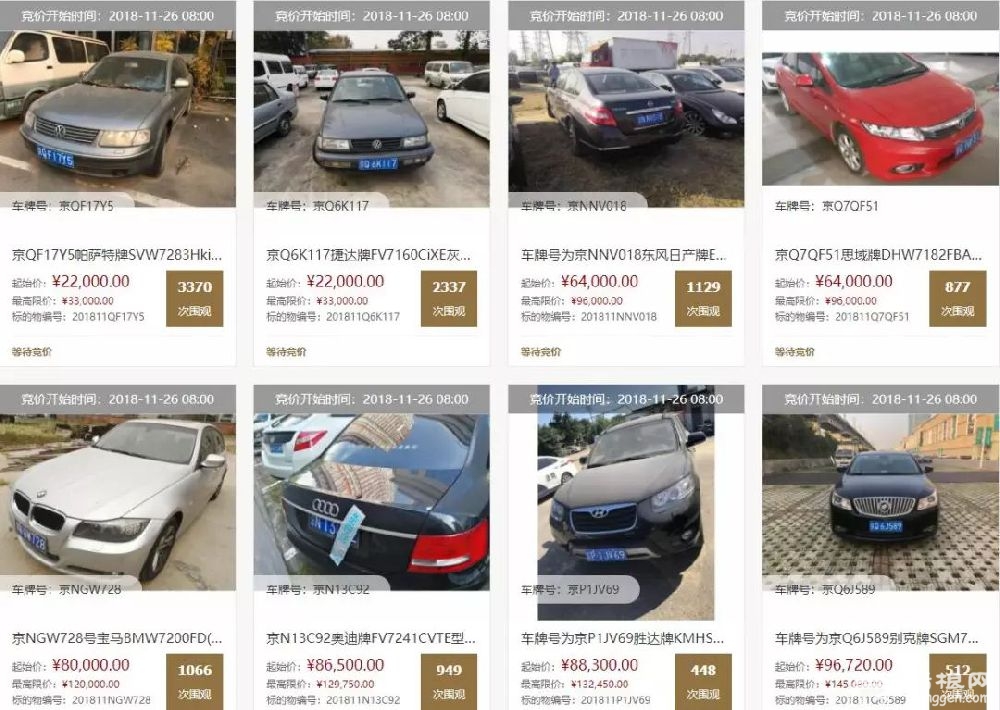Open the Nissan 京NNV018 car photo
Viewport: 1000px width, 710px height.
tap(626, 119)
